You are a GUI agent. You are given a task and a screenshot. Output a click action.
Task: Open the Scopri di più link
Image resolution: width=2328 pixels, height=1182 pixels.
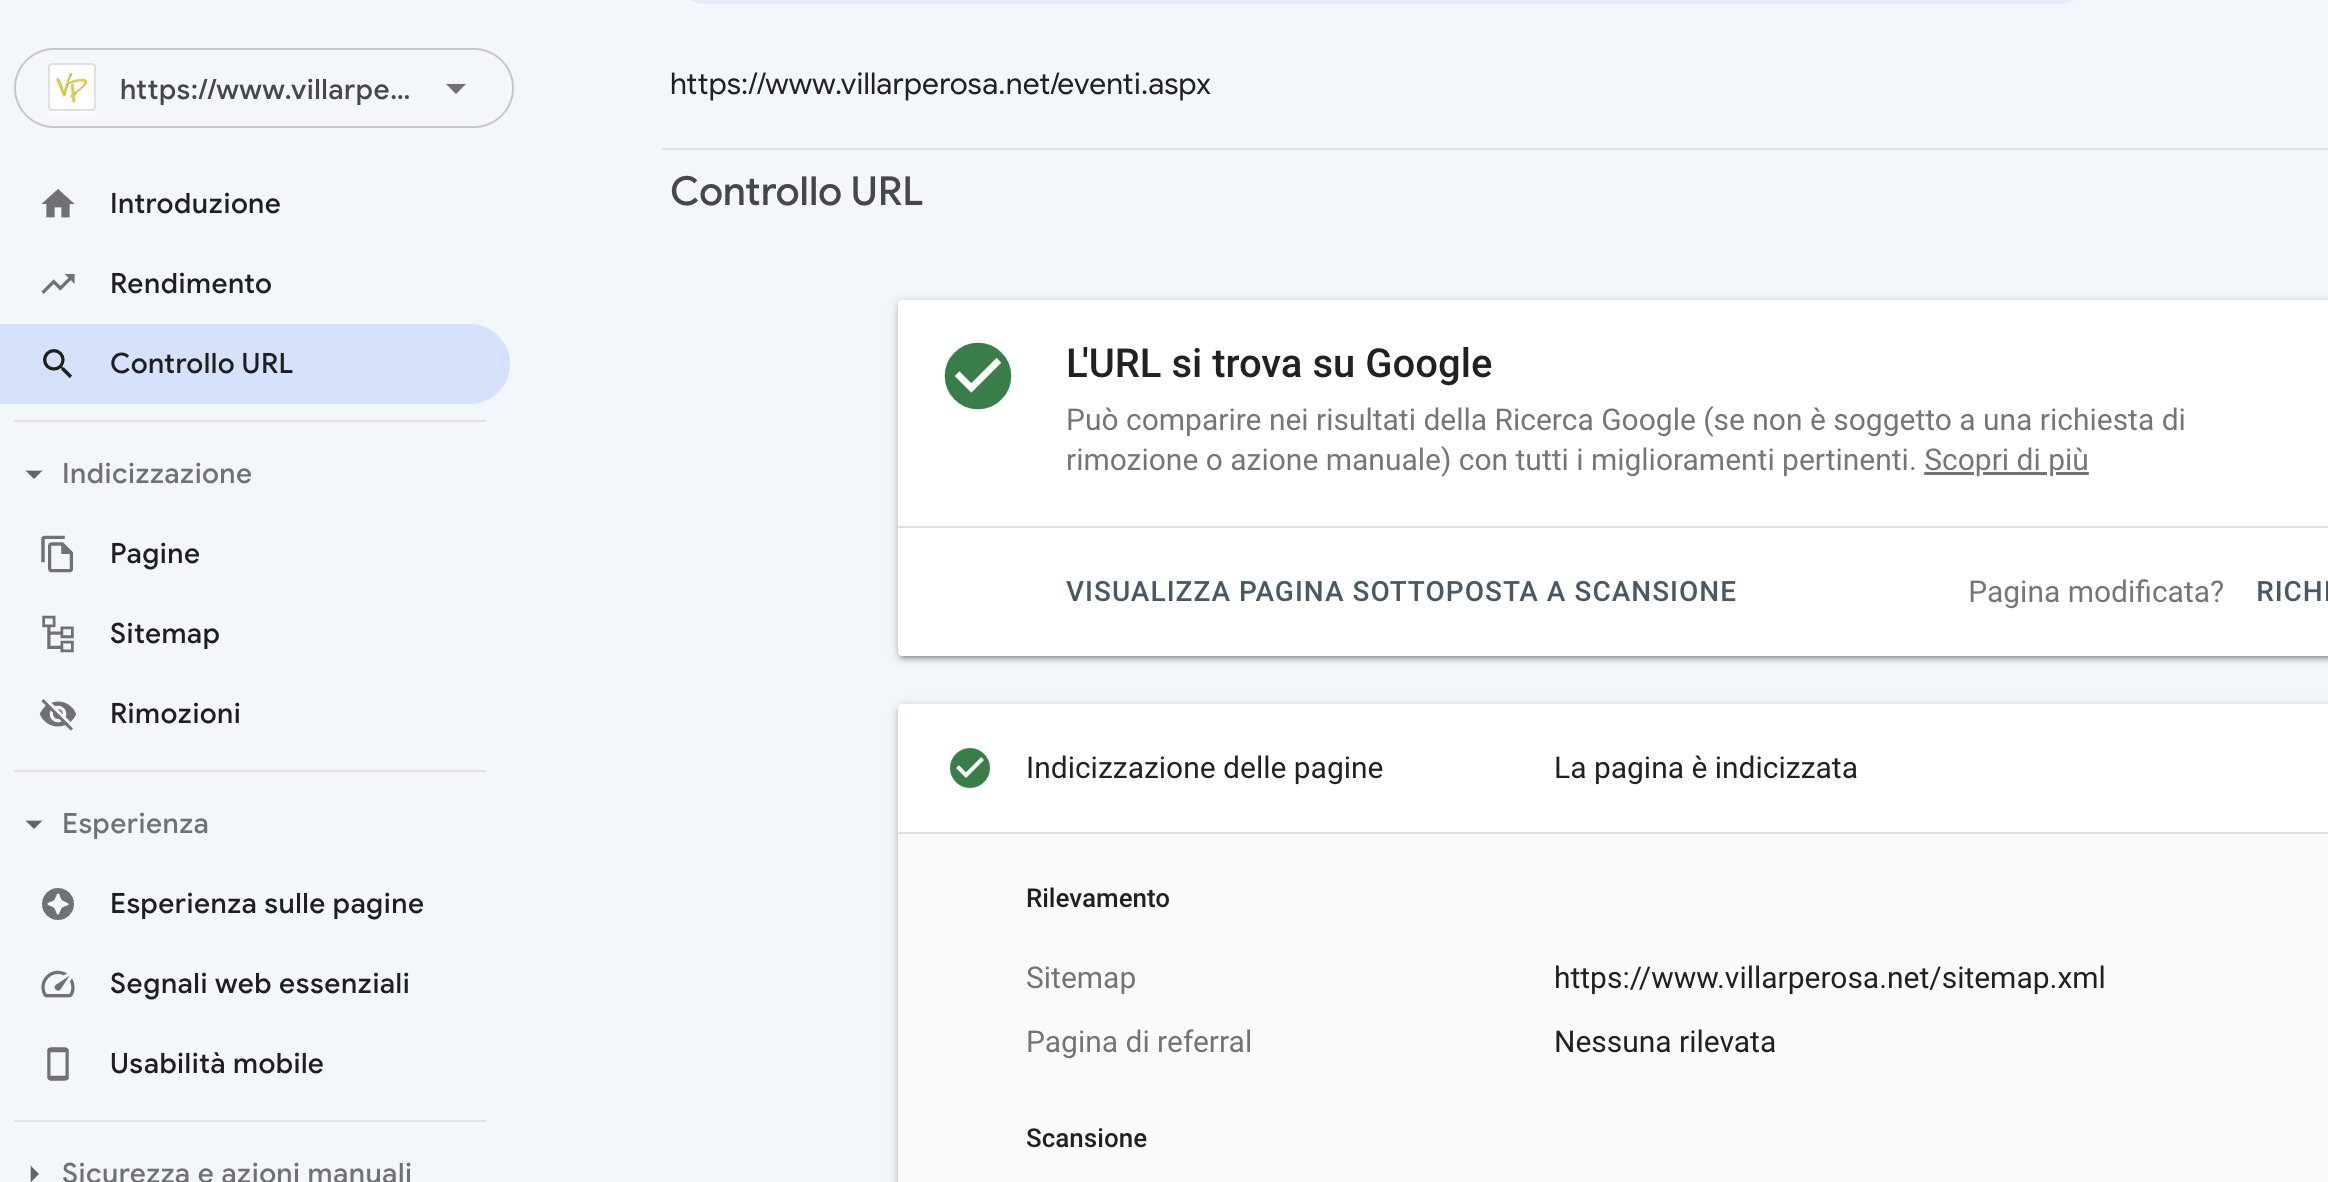(x=2006, y=460)
